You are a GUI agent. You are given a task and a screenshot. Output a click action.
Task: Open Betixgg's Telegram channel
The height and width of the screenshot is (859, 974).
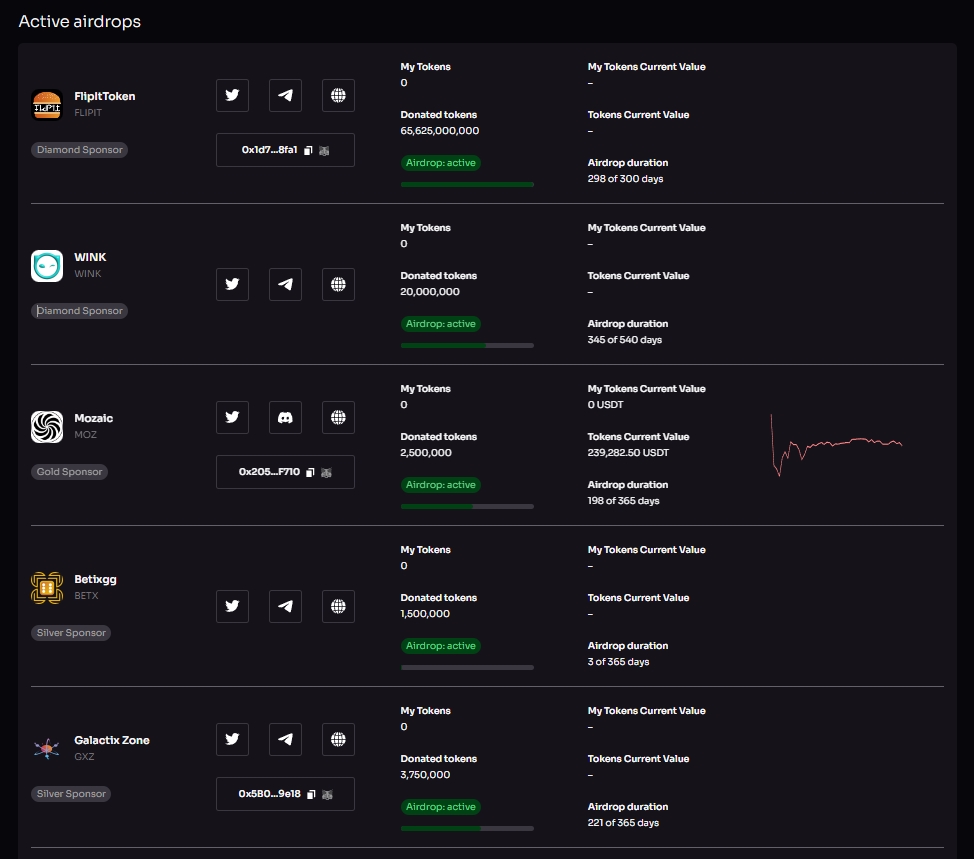click(x=286, y=606)
